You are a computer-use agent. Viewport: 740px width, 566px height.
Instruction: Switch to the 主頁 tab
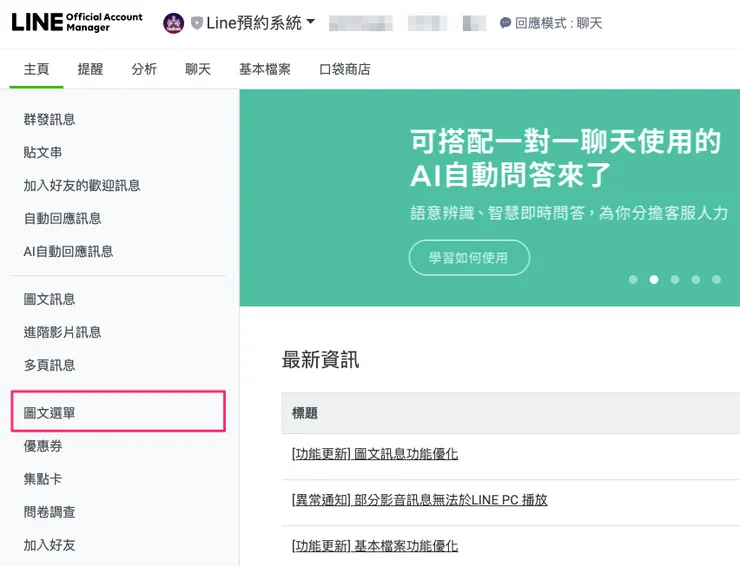[x=36, y=69]
